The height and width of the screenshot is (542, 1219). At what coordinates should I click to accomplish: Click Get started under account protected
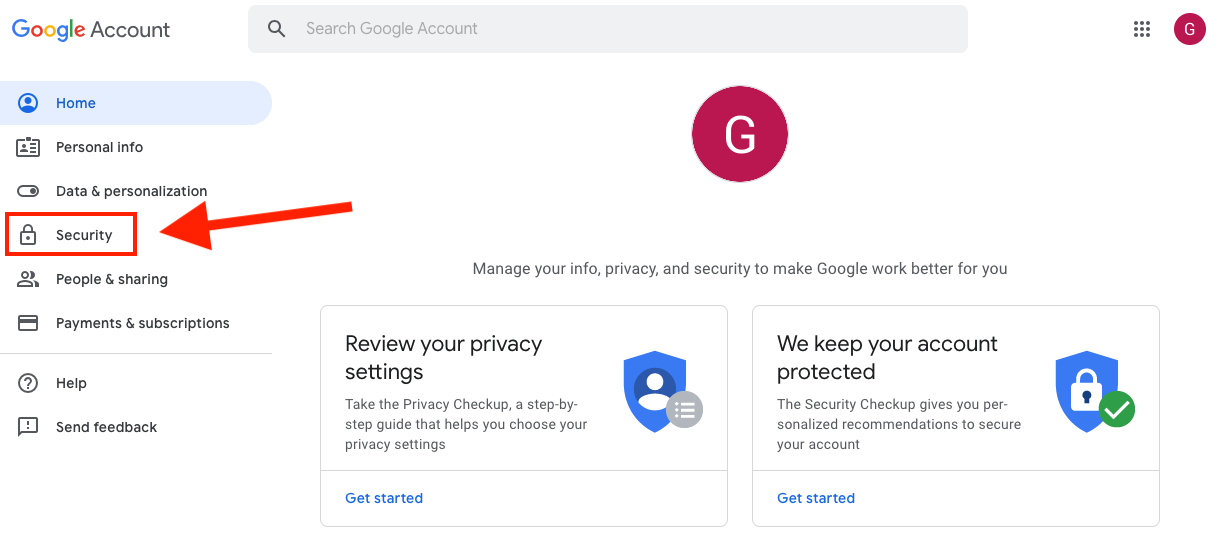point(816,498)
